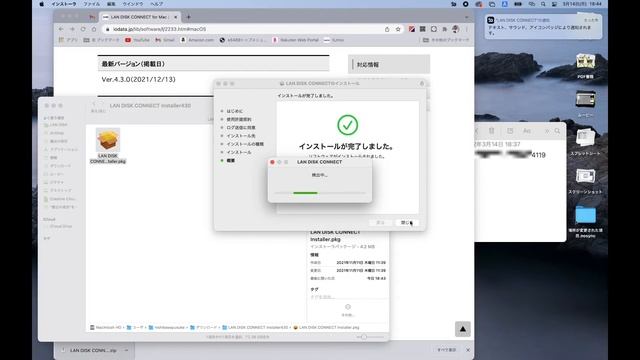640x360 pixels.
Task: Click the browser Home icon
Action: pos(94,29)
